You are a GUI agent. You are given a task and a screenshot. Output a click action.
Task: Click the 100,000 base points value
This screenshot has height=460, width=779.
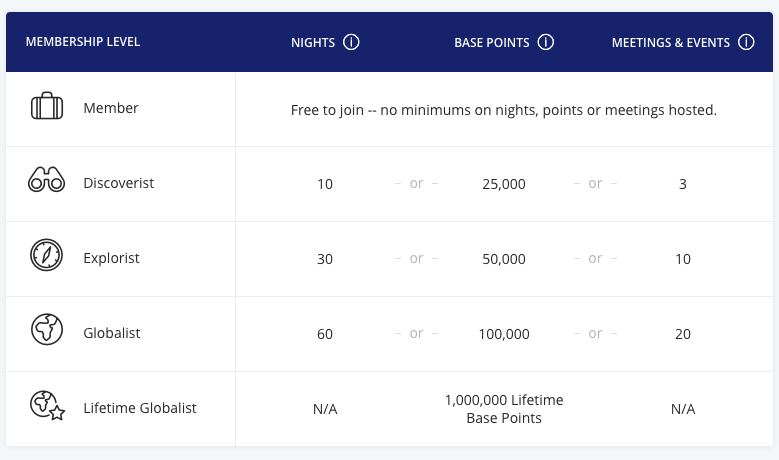(x=504, y=334)
